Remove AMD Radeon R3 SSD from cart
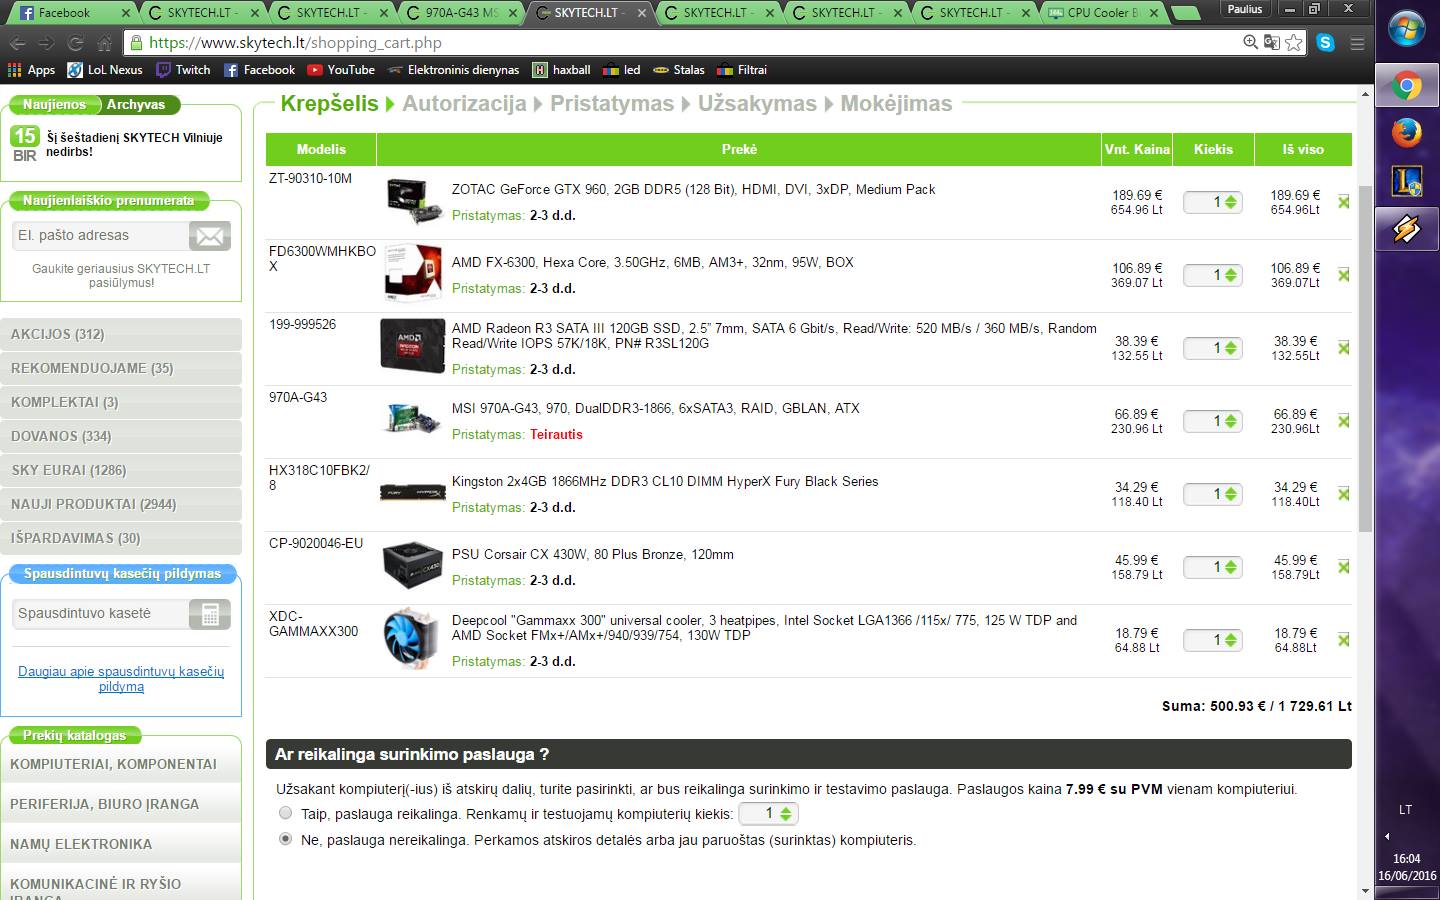Screen dimensions: 1440x900 coord(1344,348)
